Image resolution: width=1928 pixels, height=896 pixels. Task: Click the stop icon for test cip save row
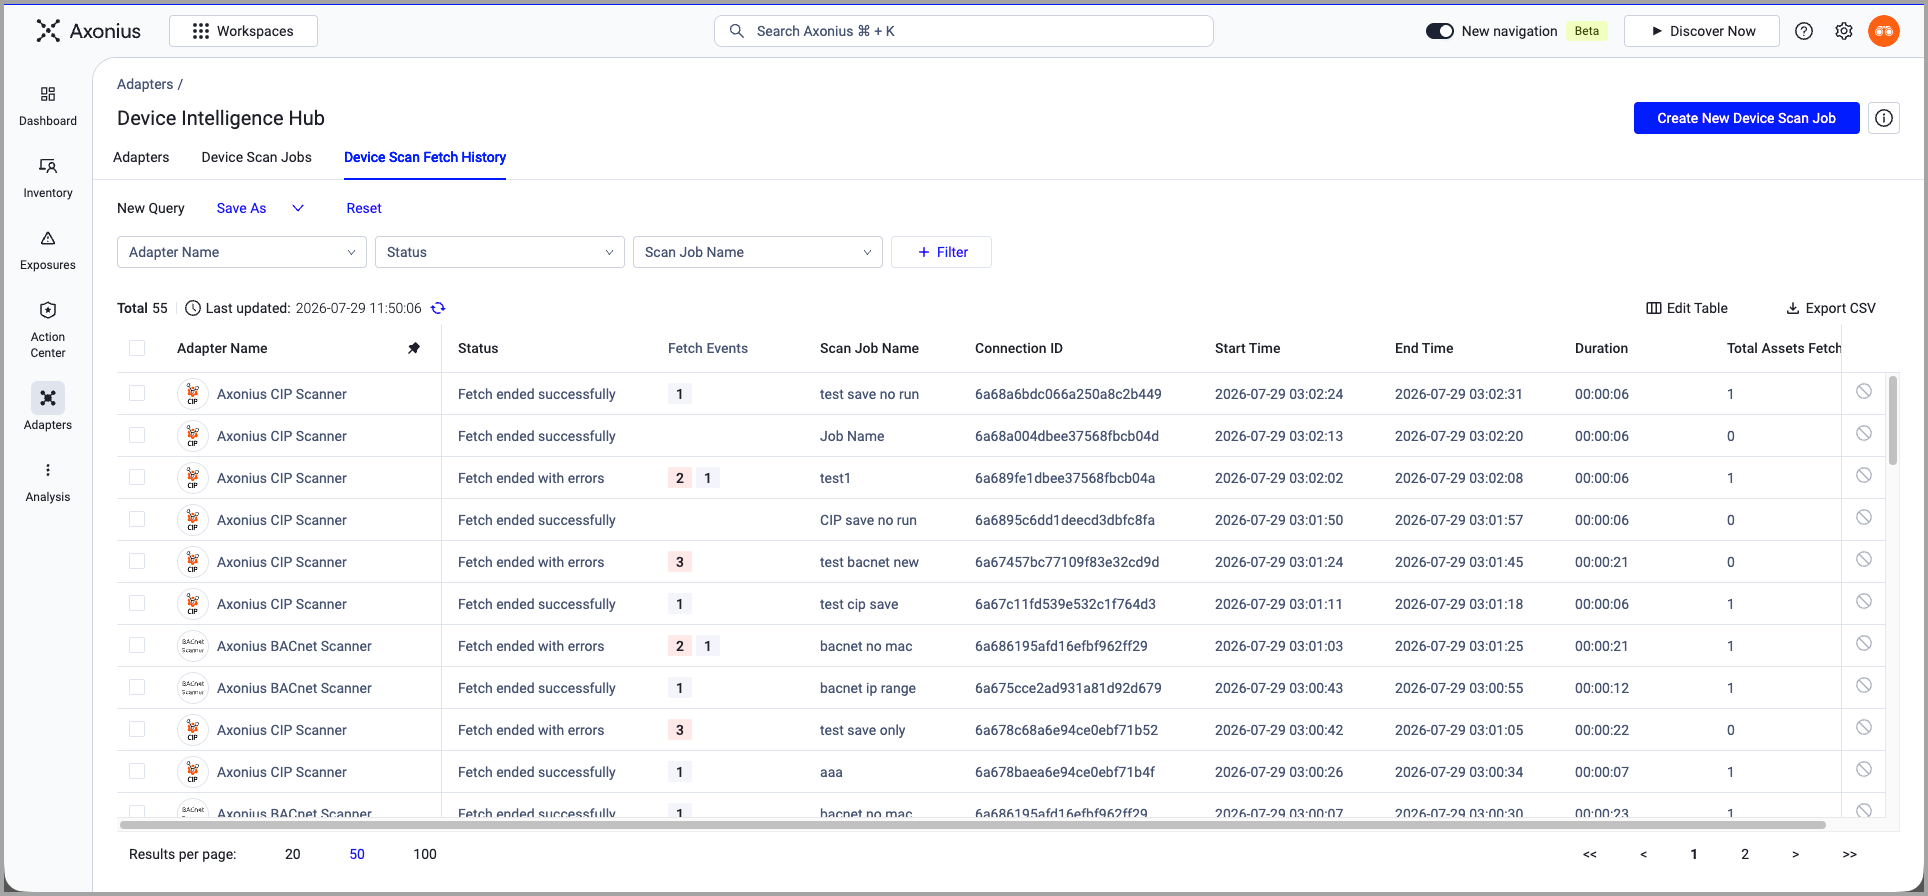point(1864,601)
